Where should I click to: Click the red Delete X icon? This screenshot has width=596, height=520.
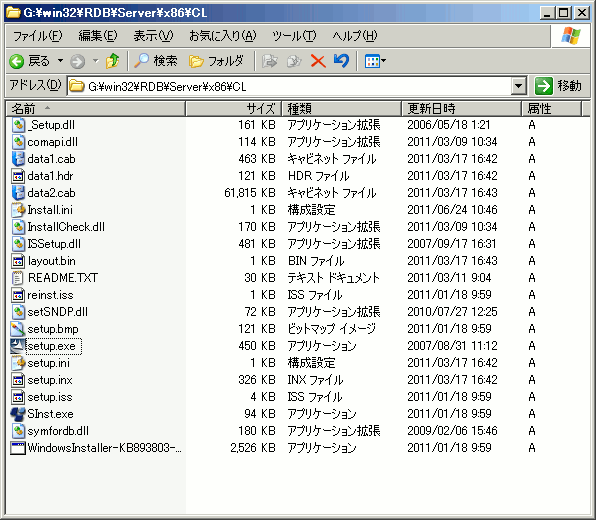[318, 61]
